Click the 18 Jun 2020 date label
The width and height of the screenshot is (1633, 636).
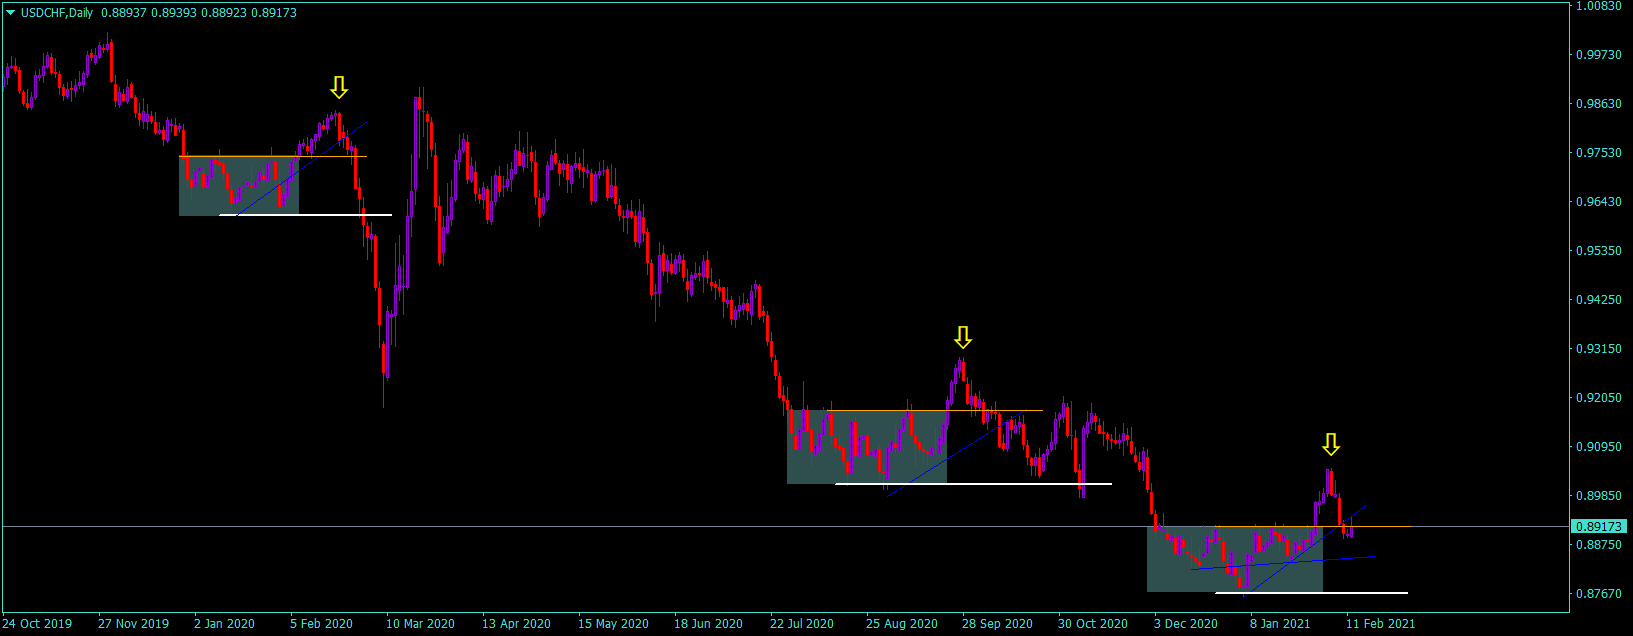coord(708,624)
